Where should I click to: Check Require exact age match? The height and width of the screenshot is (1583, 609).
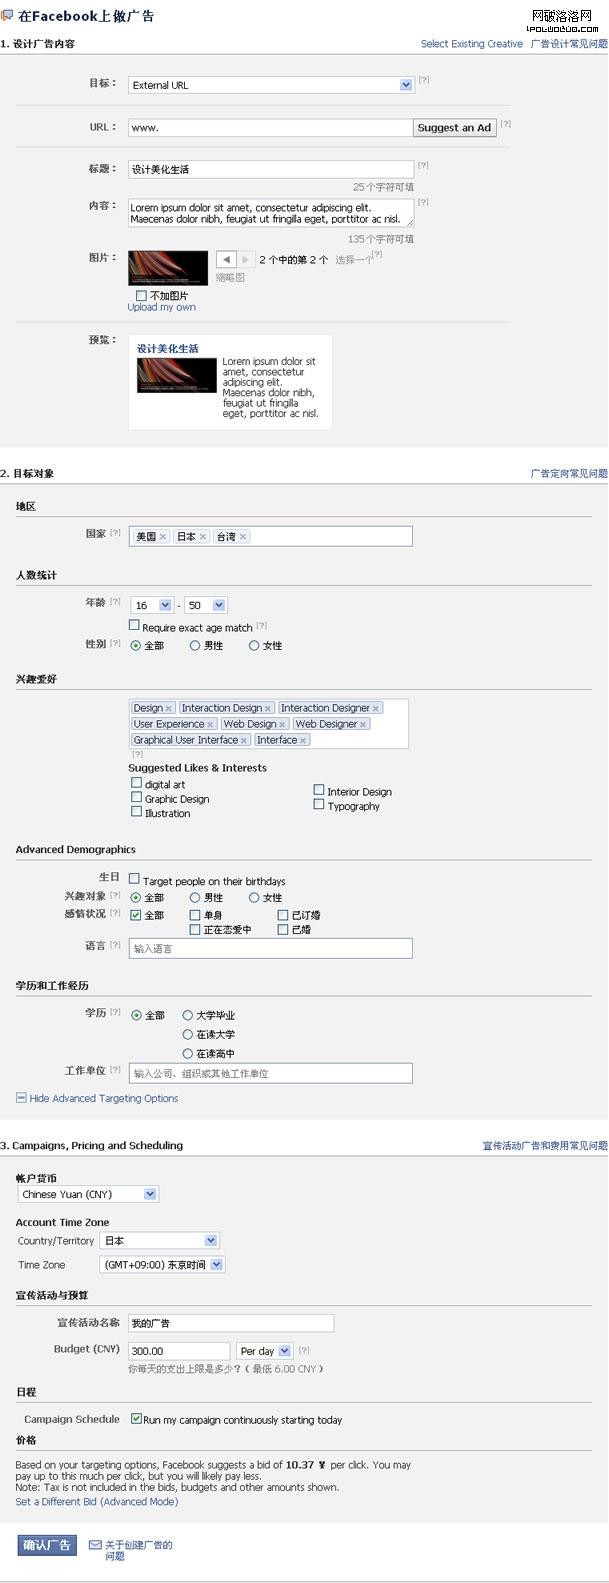134,625
